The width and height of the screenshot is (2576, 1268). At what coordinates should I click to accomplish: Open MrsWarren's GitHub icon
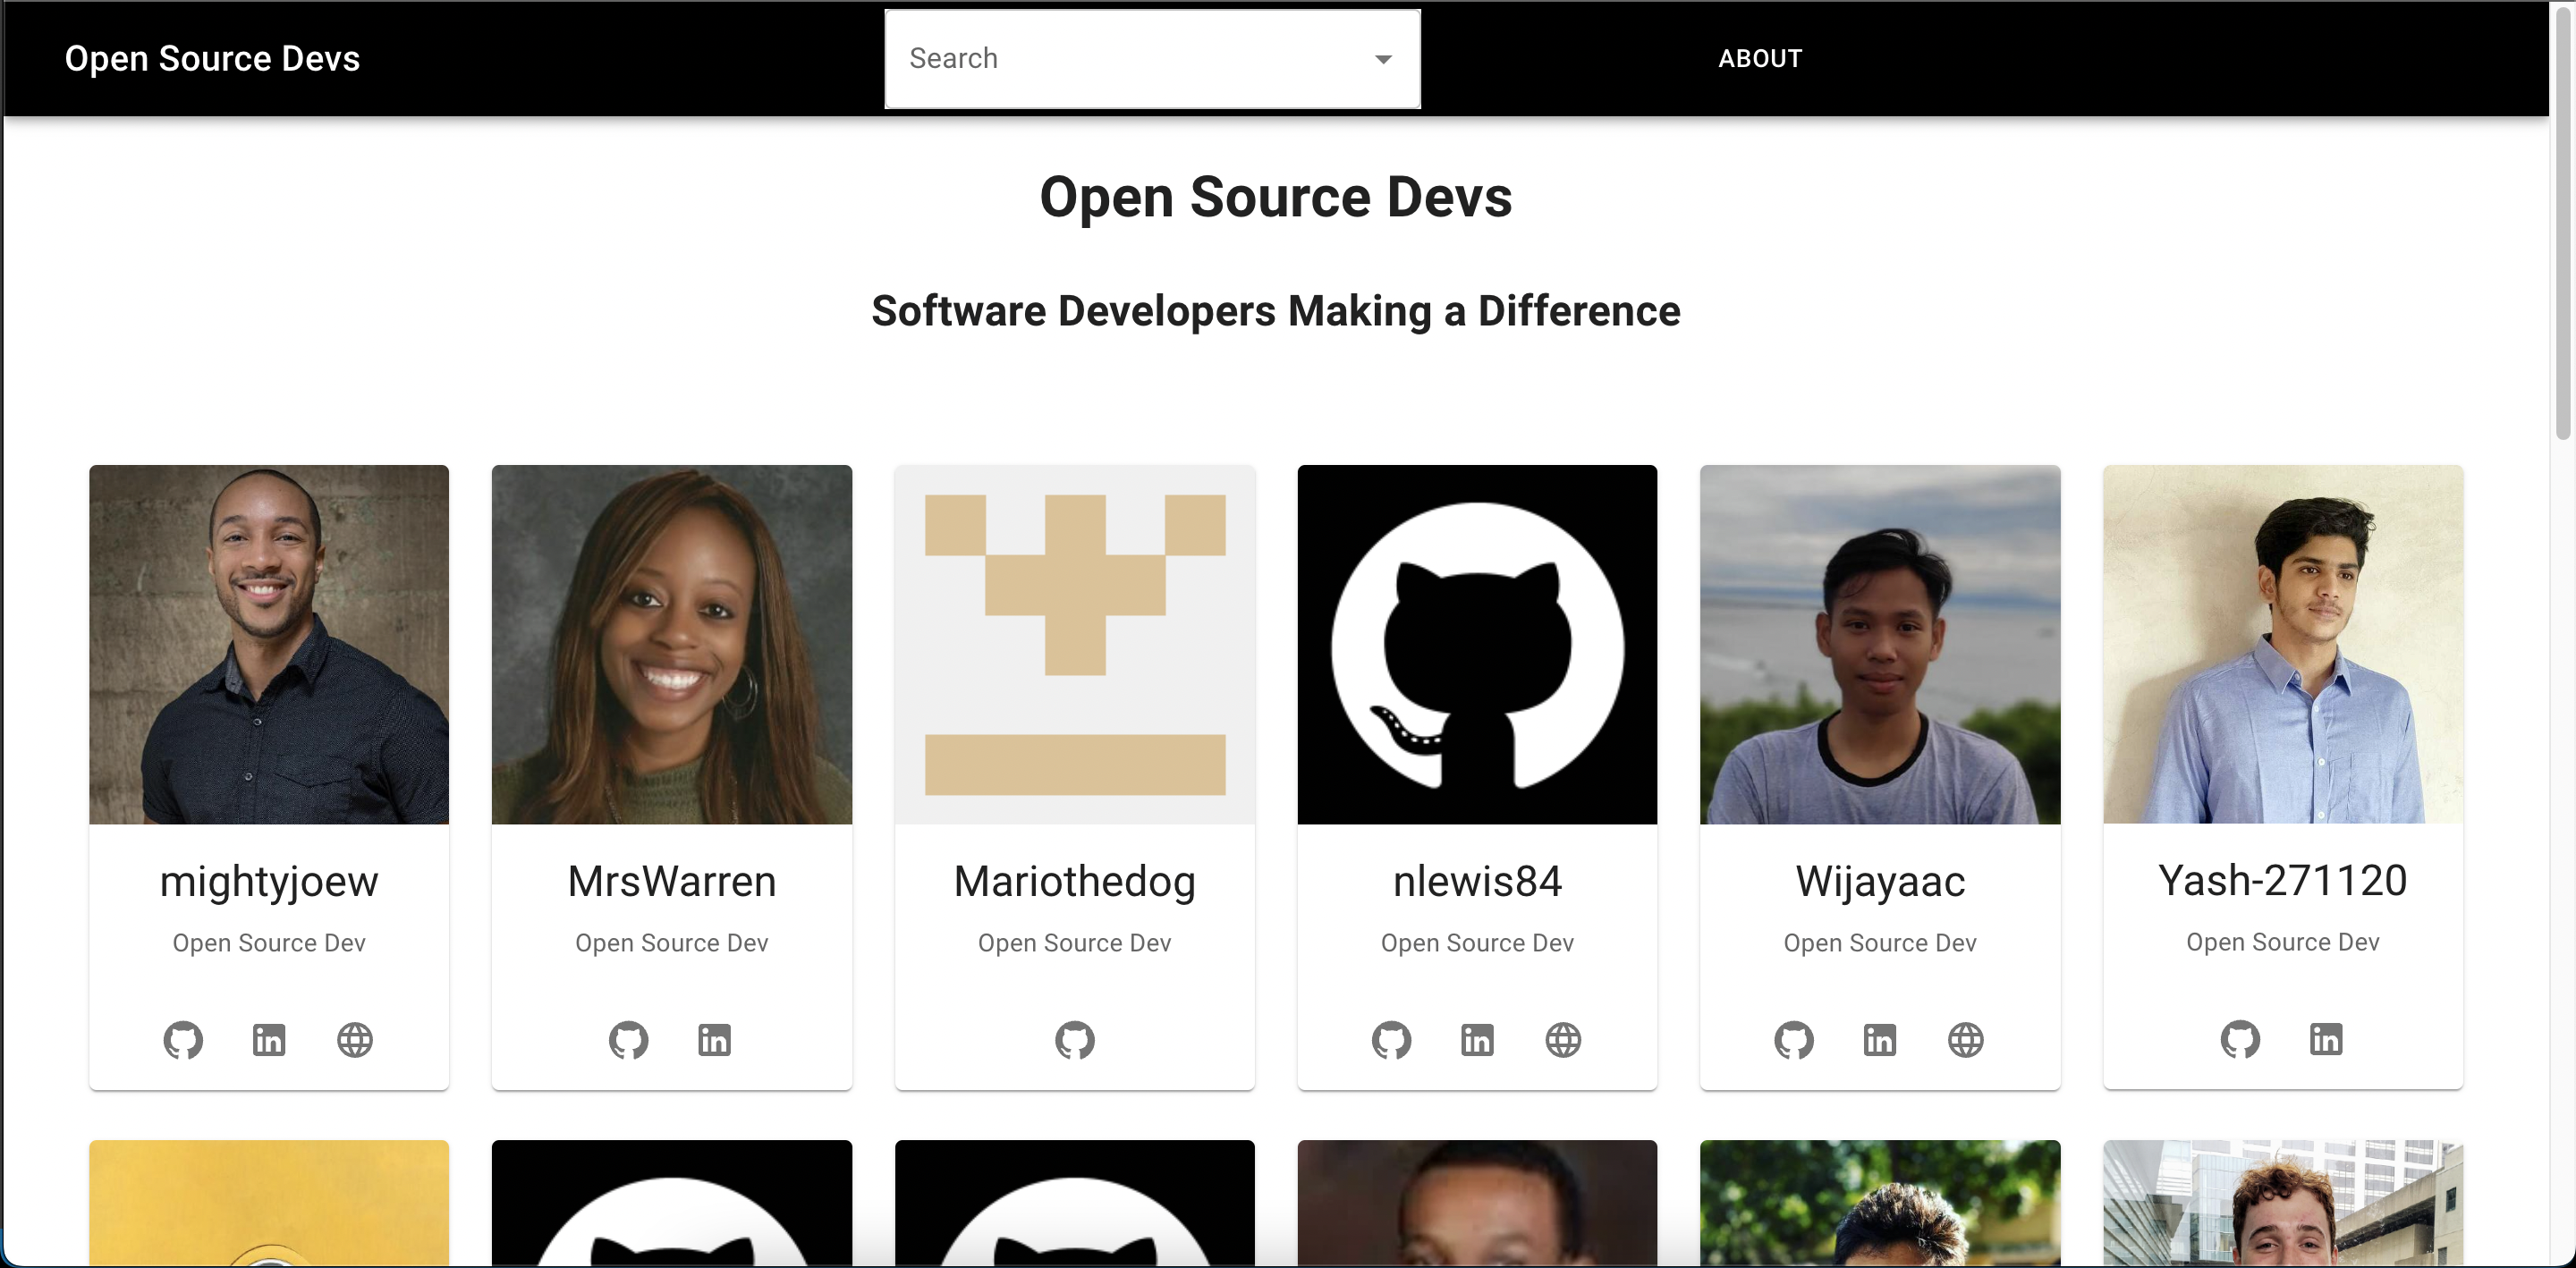point(629,1040)
